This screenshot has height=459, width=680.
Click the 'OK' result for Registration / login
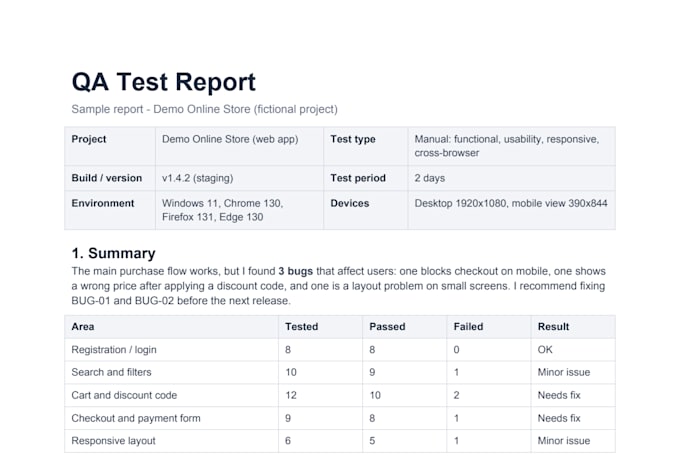coord(545,350)
